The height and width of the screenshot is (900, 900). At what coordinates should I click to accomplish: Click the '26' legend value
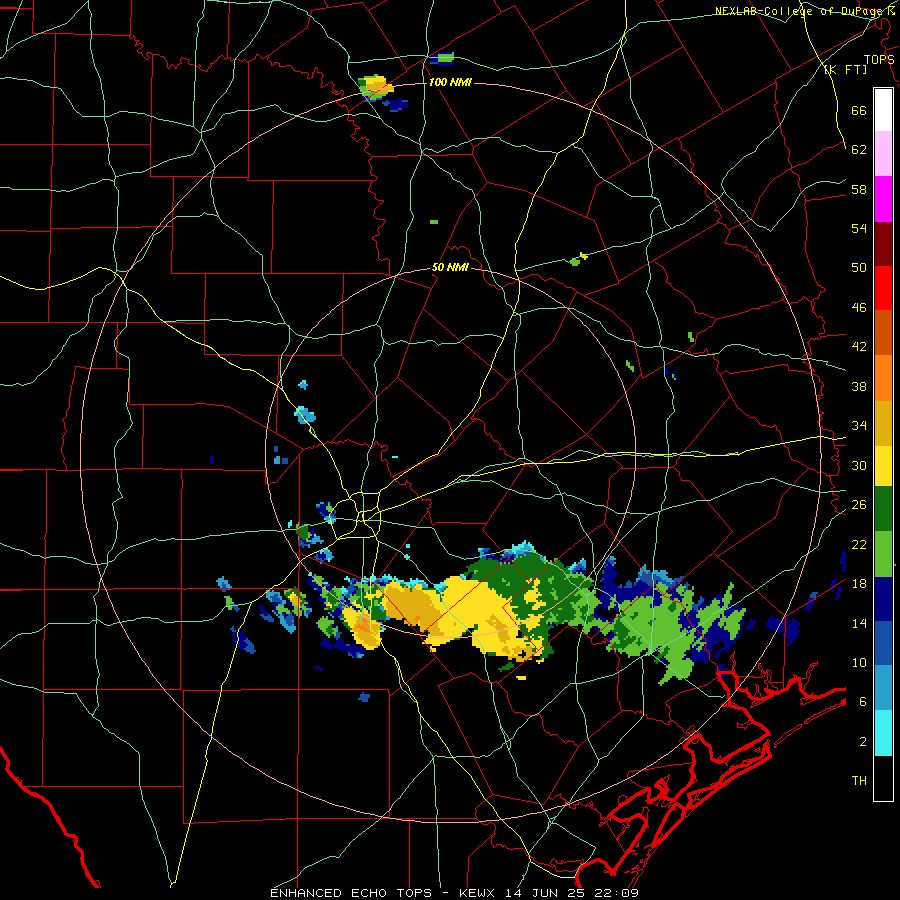pos(859,505)
